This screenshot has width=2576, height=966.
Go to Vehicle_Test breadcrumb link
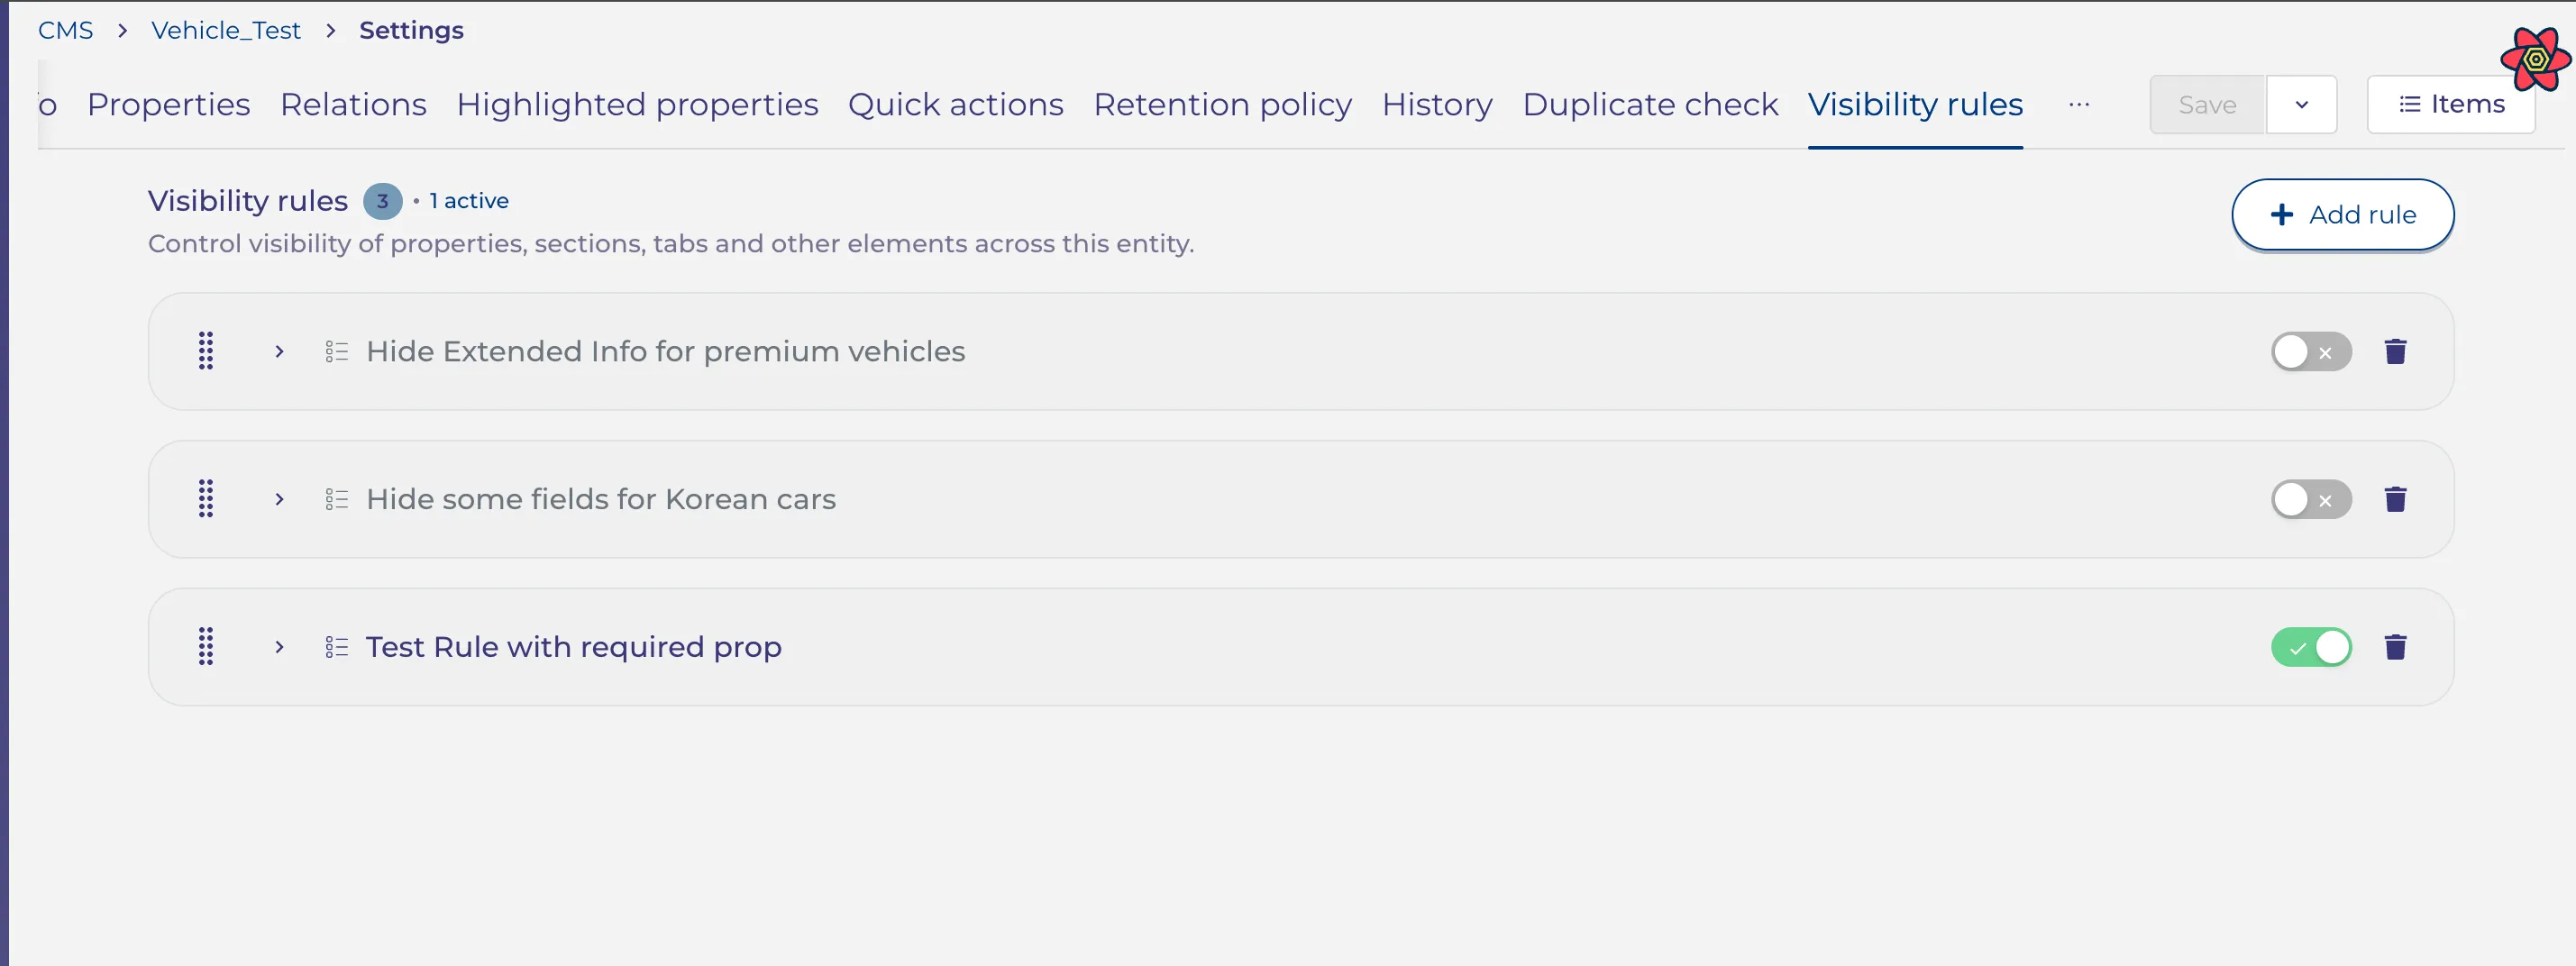click(226, 30)
